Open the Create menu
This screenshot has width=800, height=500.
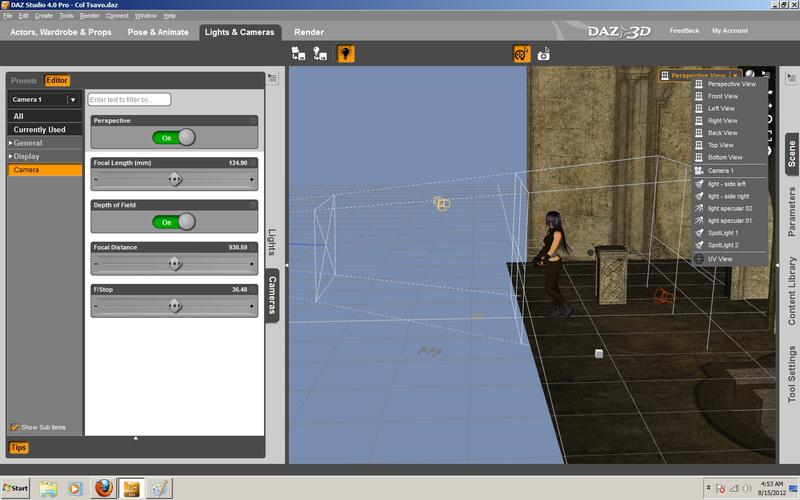44,16
